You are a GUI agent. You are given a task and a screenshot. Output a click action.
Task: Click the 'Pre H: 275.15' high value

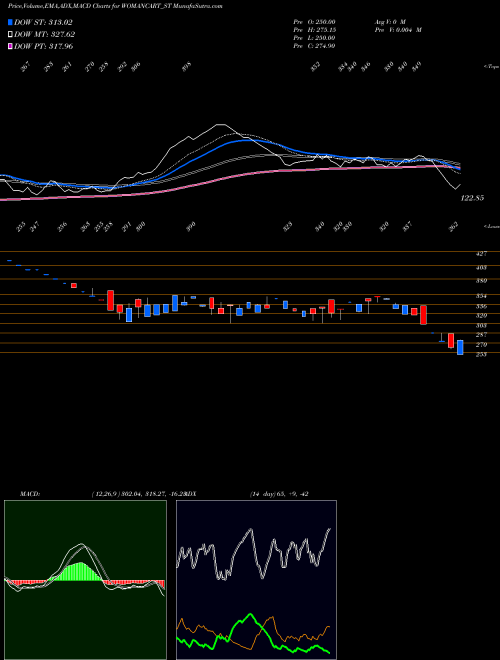tap(314, 30)
